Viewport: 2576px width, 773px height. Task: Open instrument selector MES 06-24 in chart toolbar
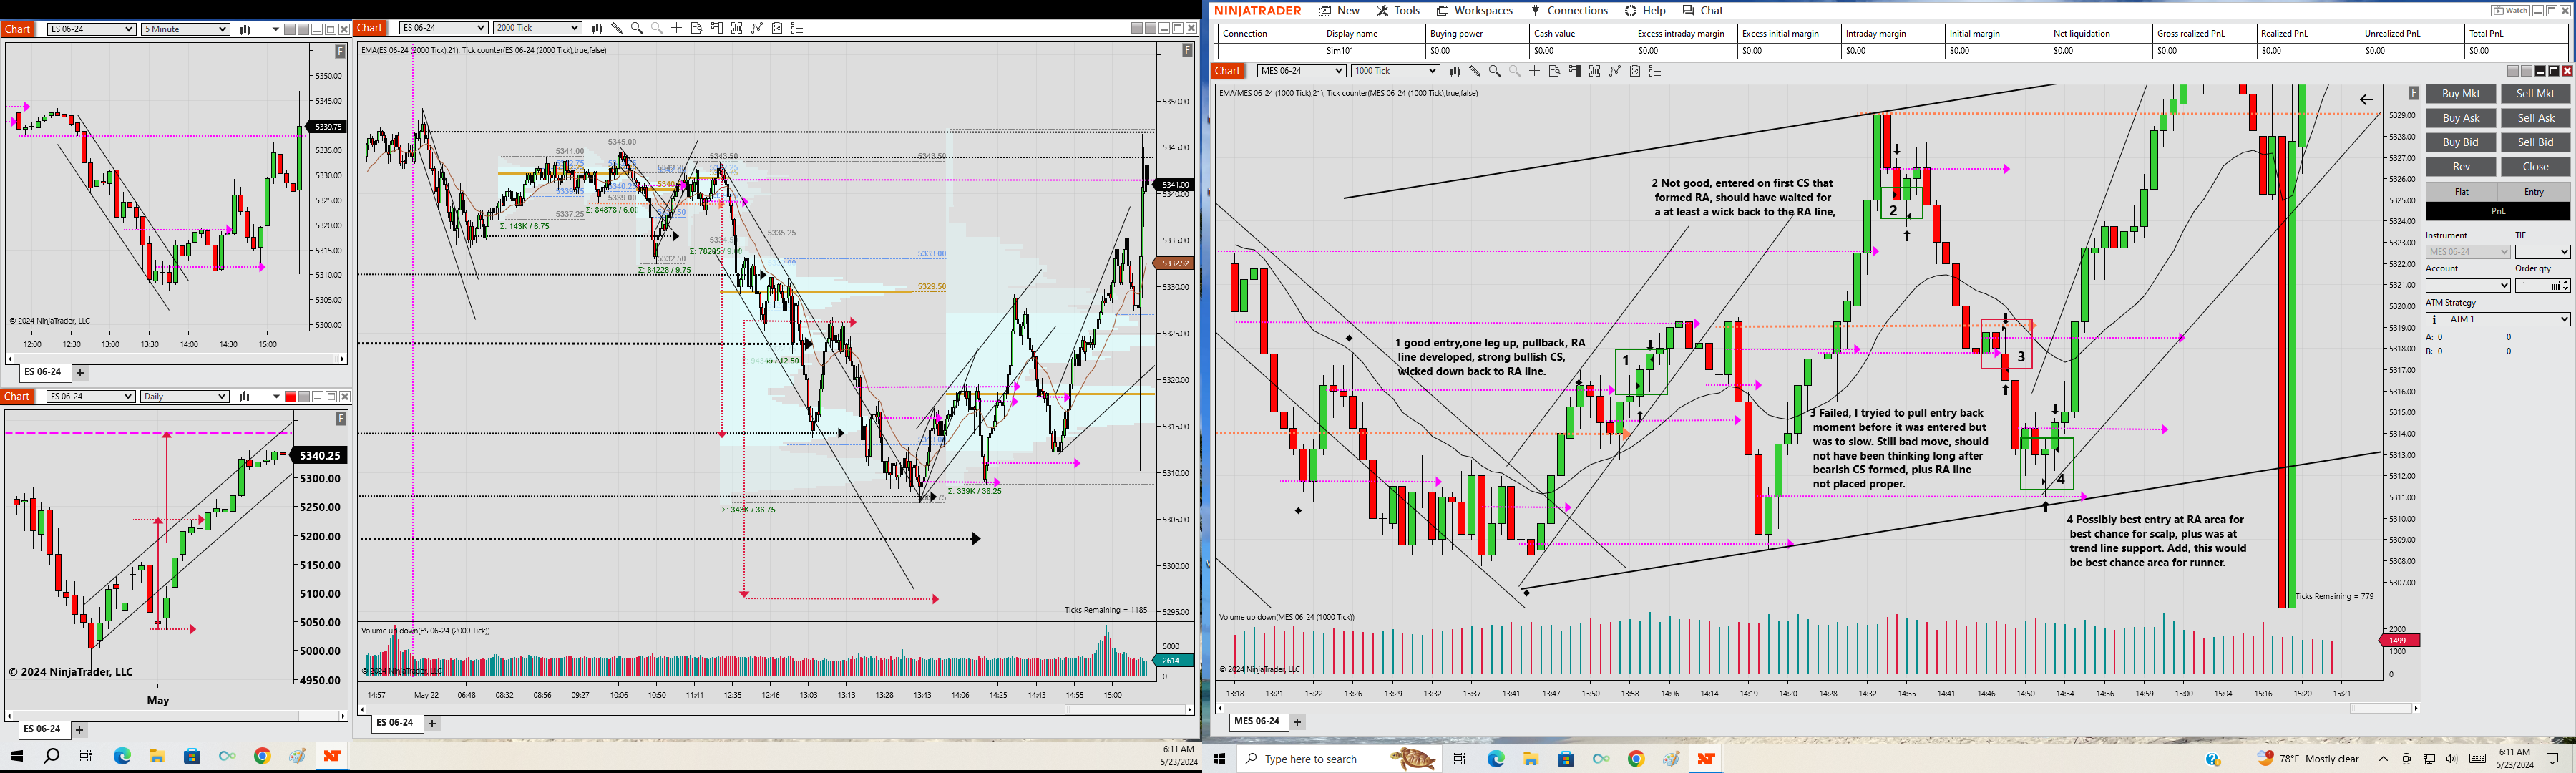pyautogui.click(x=1301, y=71)
